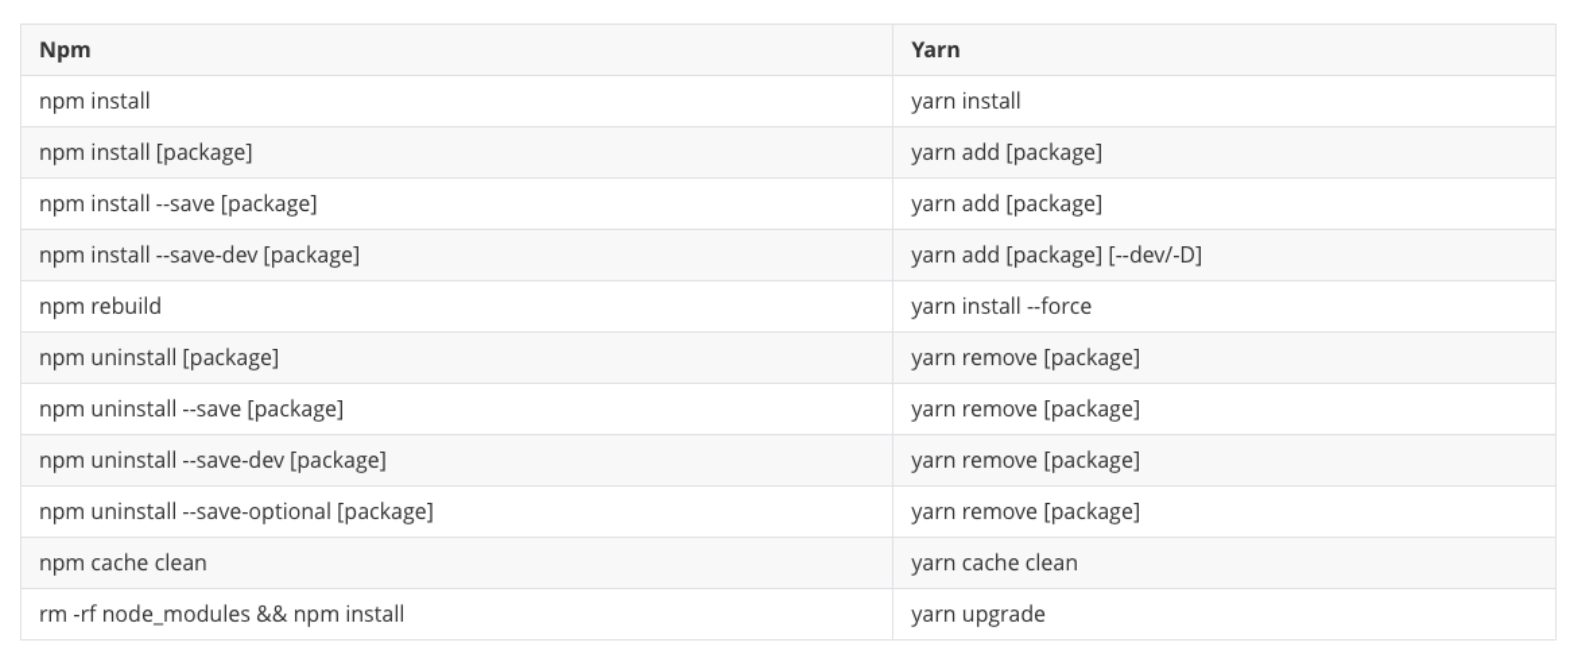Viewport: 1577px width, 662px height.
Task: Click the "npm cache clean" cell
Action: coord(123,563)
